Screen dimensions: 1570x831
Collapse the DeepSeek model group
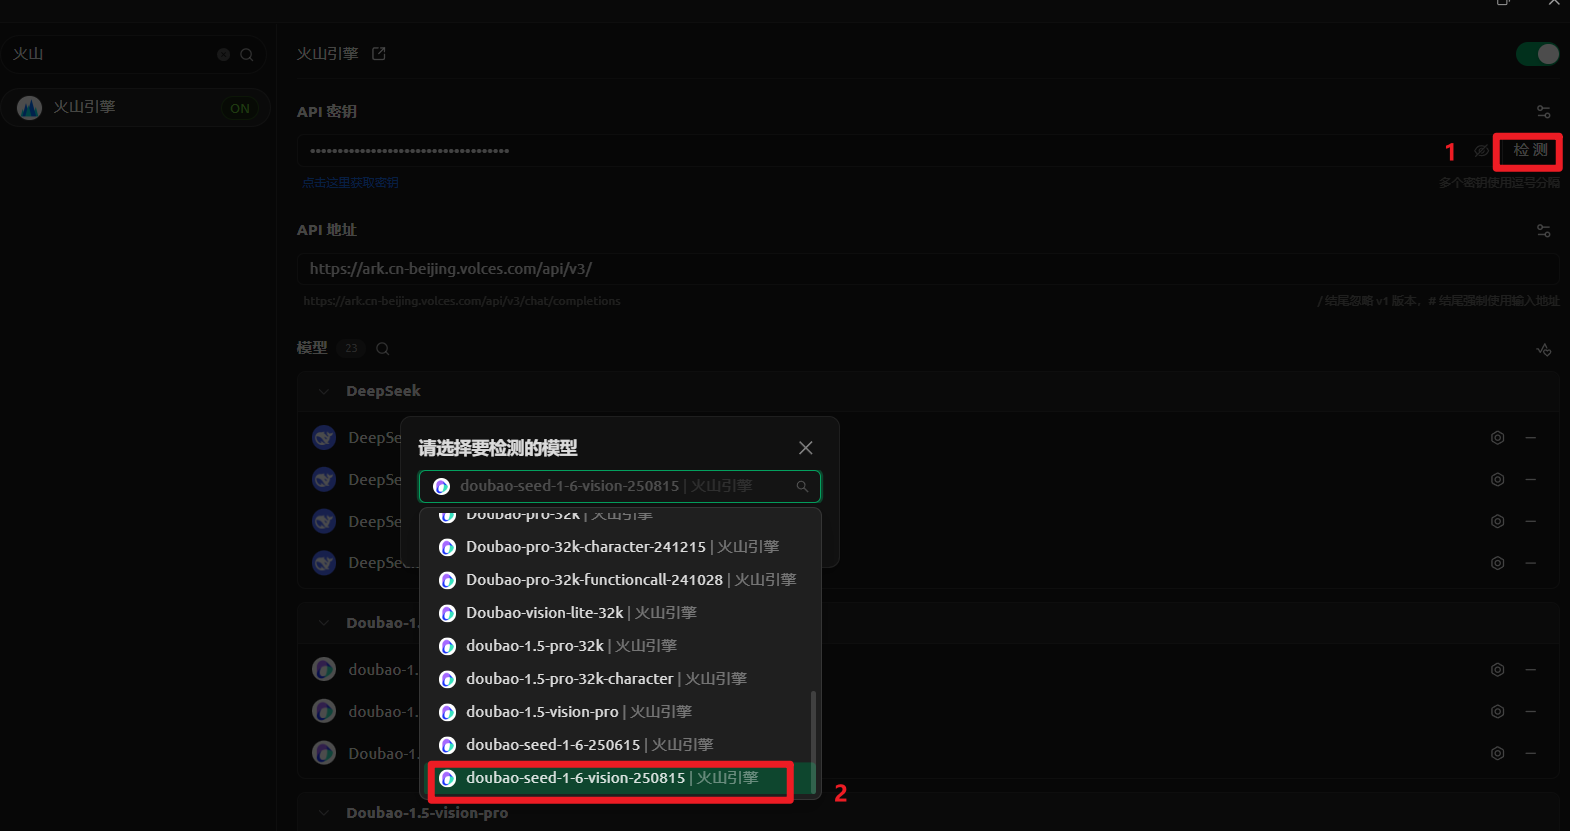[324, 391]
